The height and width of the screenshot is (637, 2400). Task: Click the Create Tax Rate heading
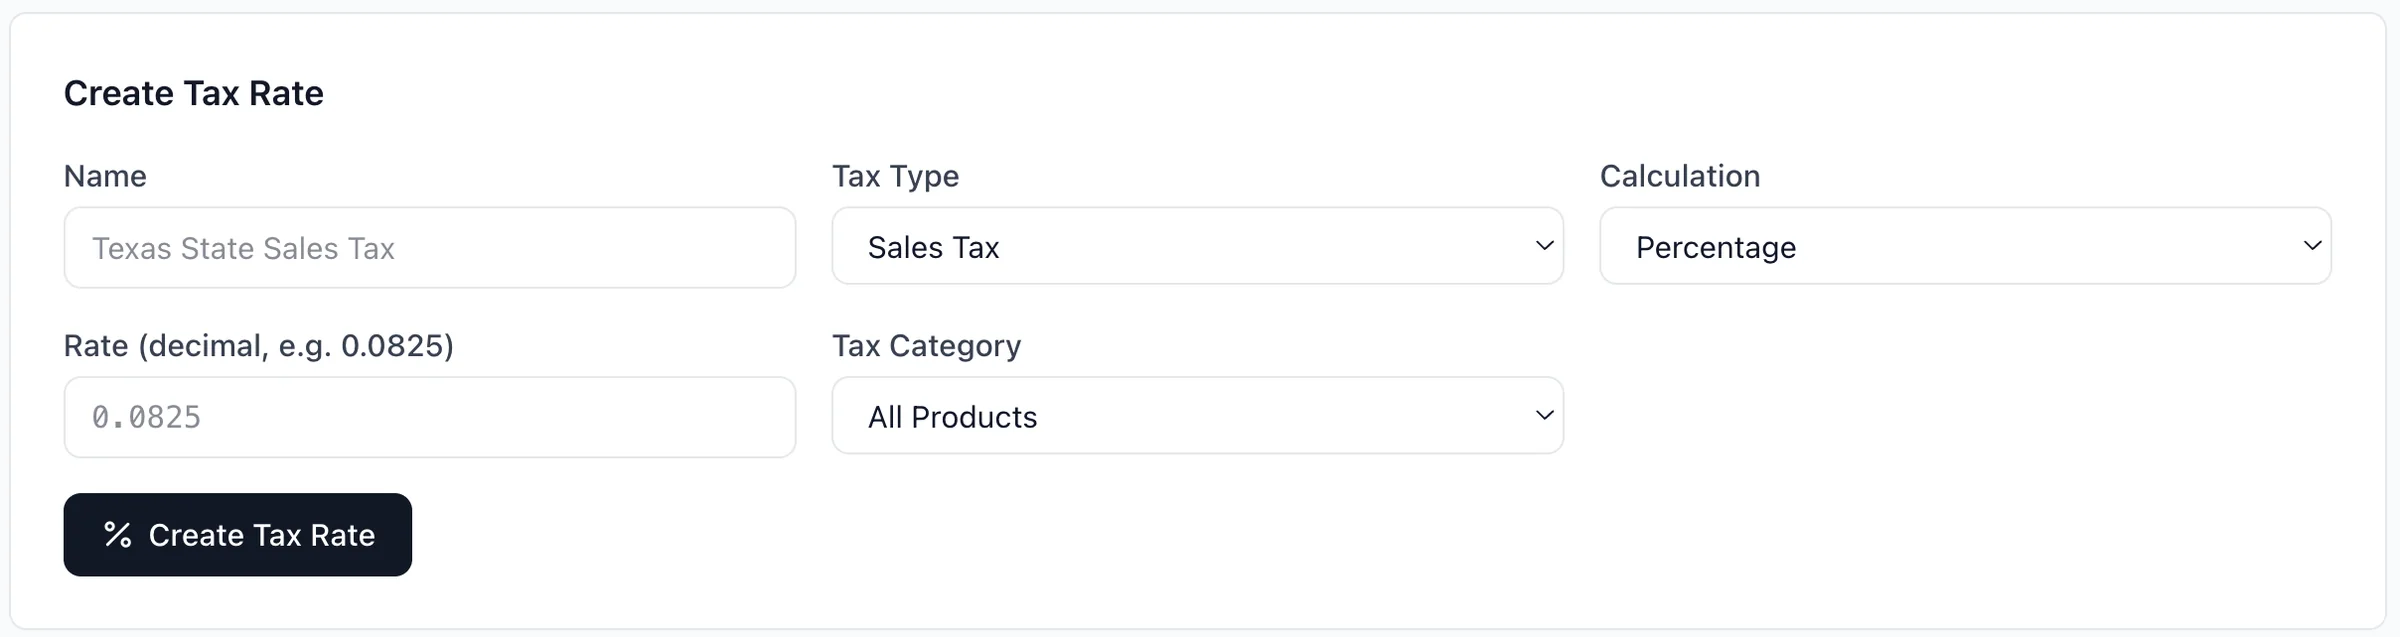pyautogui.click(x=194, y=93)
